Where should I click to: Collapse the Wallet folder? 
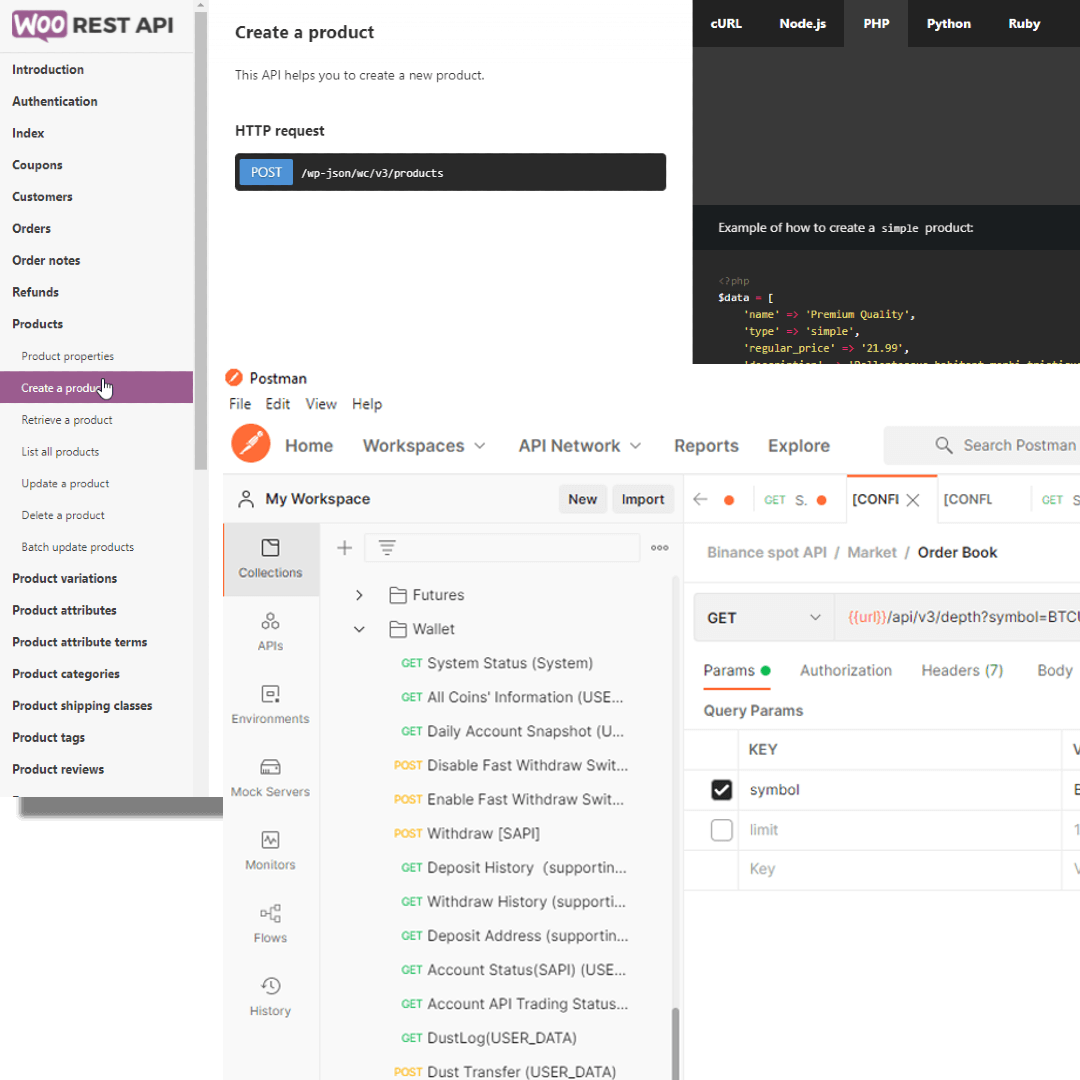359,629
